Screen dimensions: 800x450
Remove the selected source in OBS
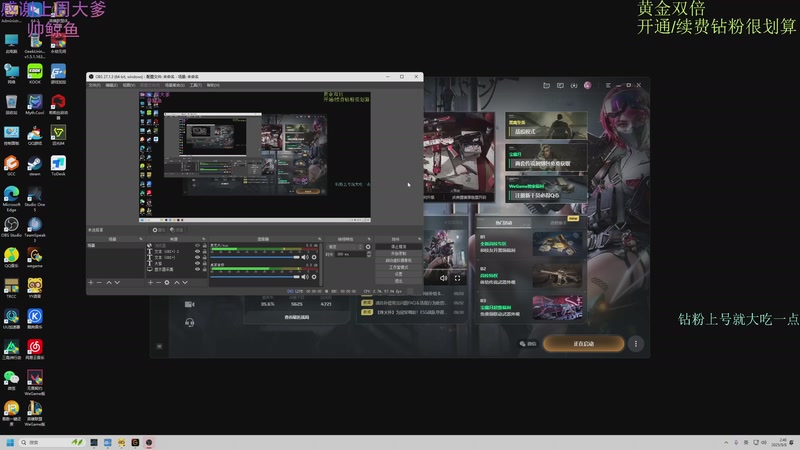click(159, 282)
